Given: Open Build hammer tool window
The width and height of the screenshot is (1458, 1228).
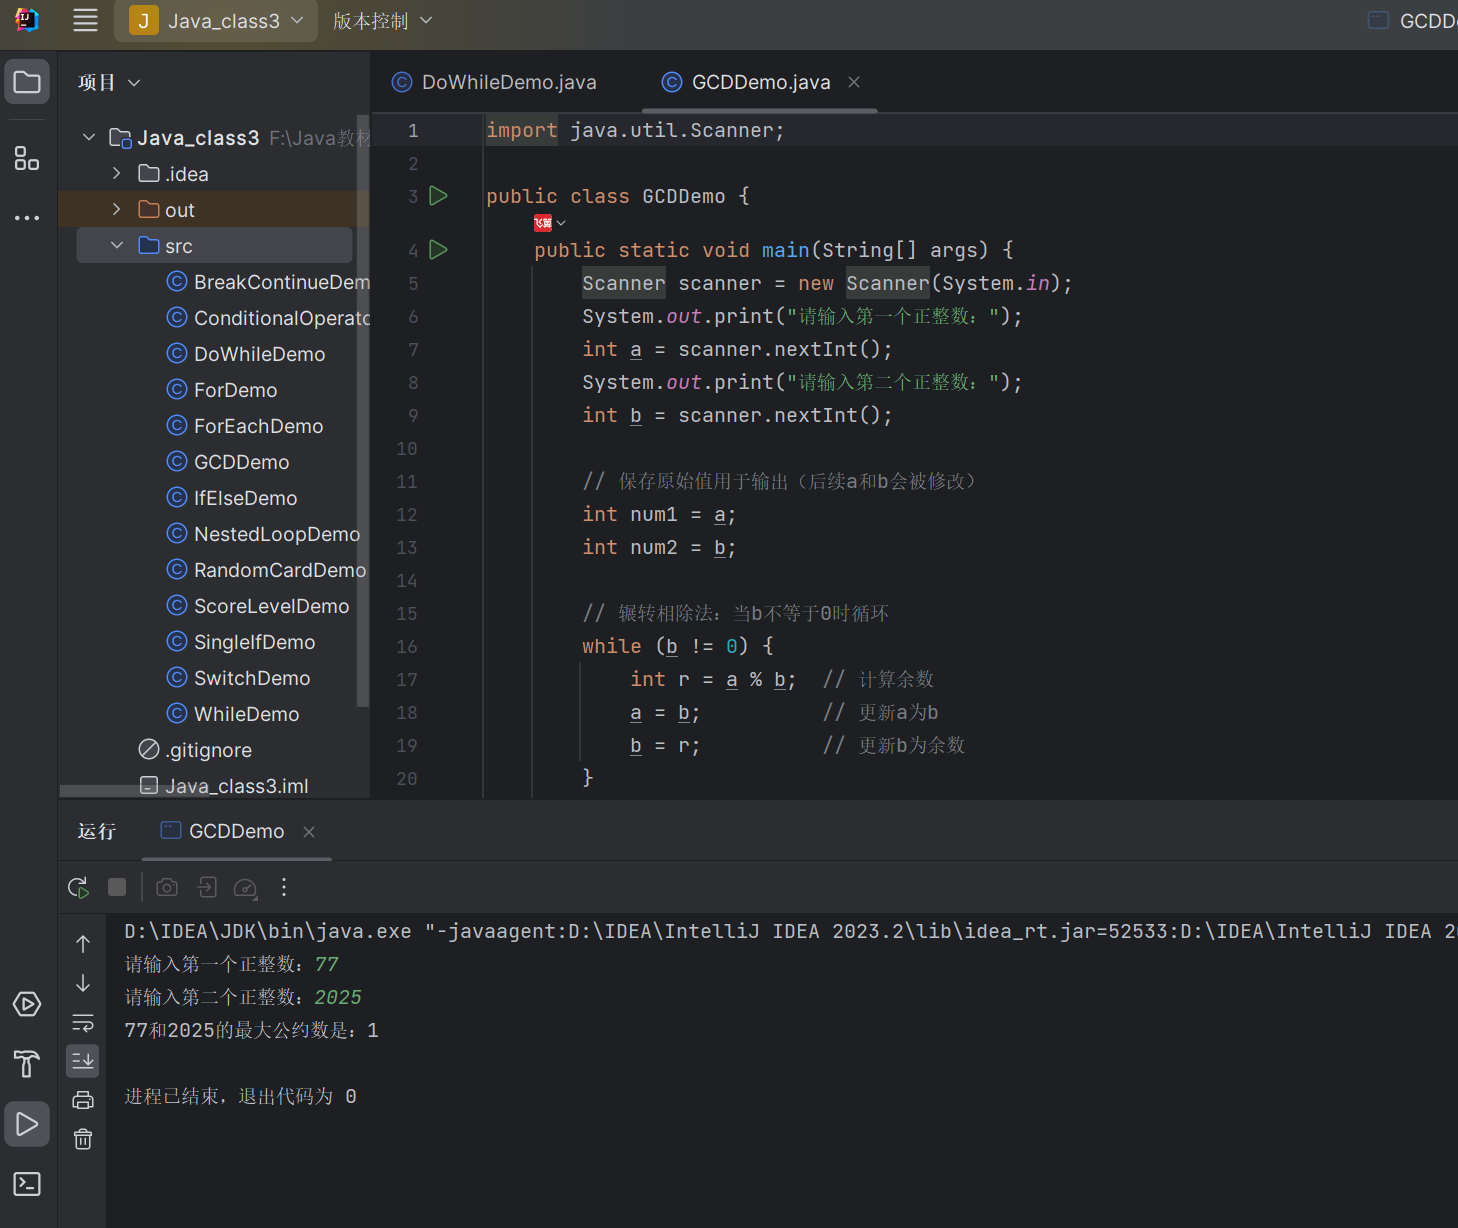Looking at the screenshot, I should [27, 1064].
